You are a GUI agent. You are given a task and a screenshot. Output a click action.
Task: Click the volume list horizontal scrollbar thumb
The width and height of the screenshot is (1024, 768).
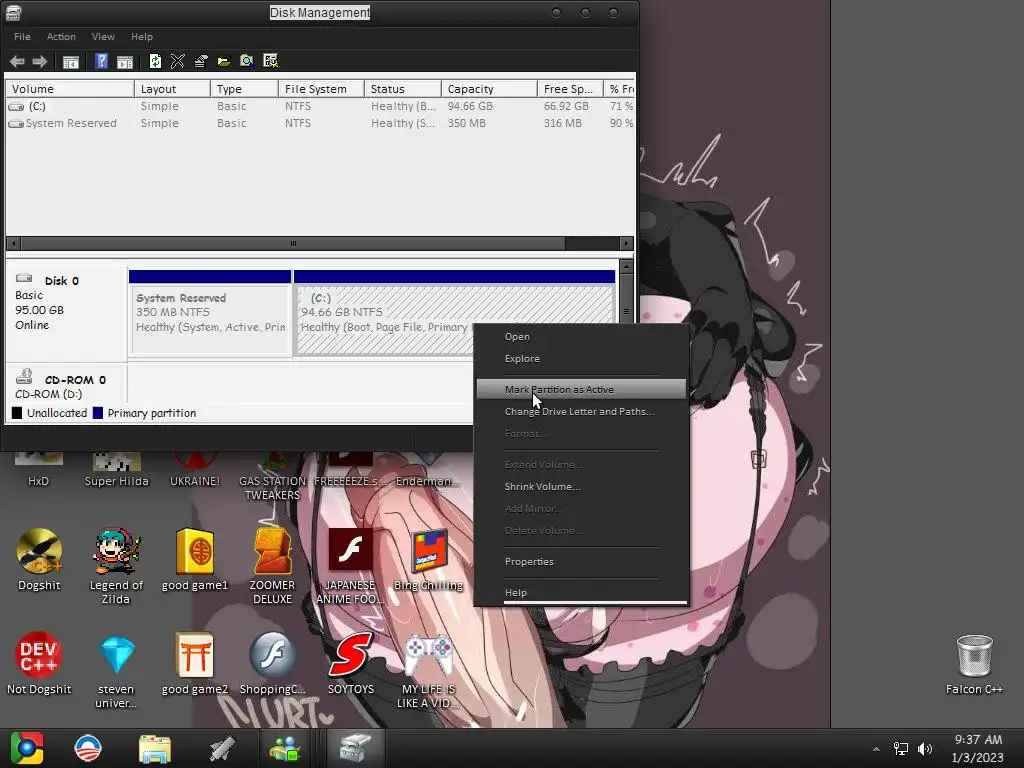pyautogui.click(x=293, y=244)
